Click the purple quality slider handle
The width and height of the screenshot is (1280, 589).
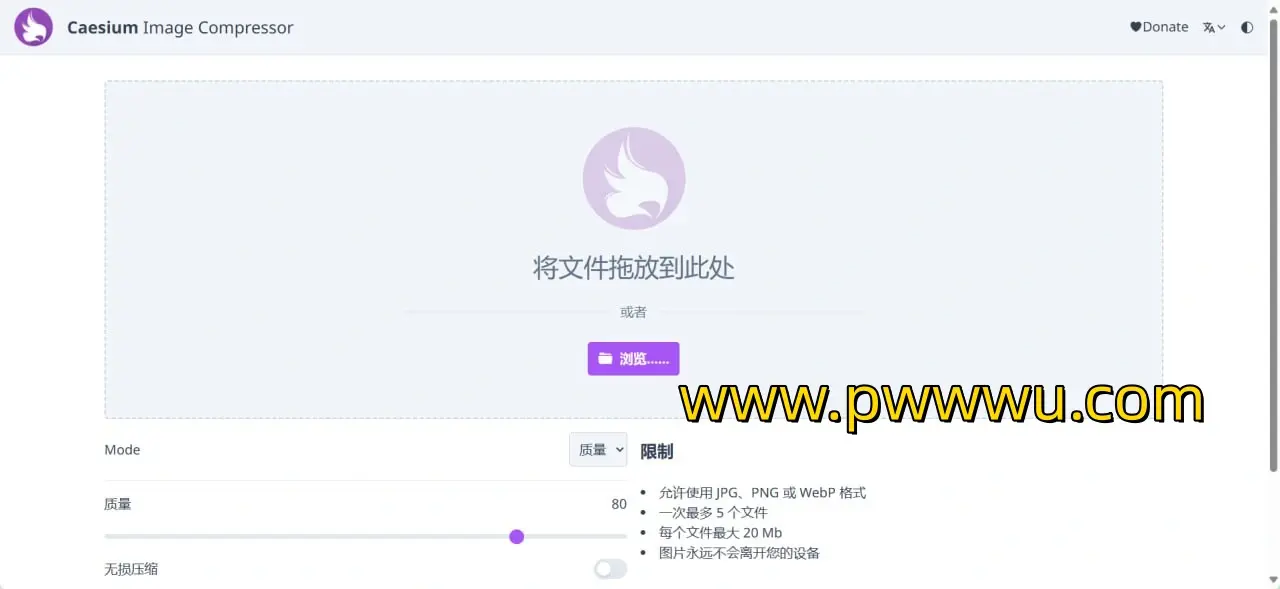point(517,537)
